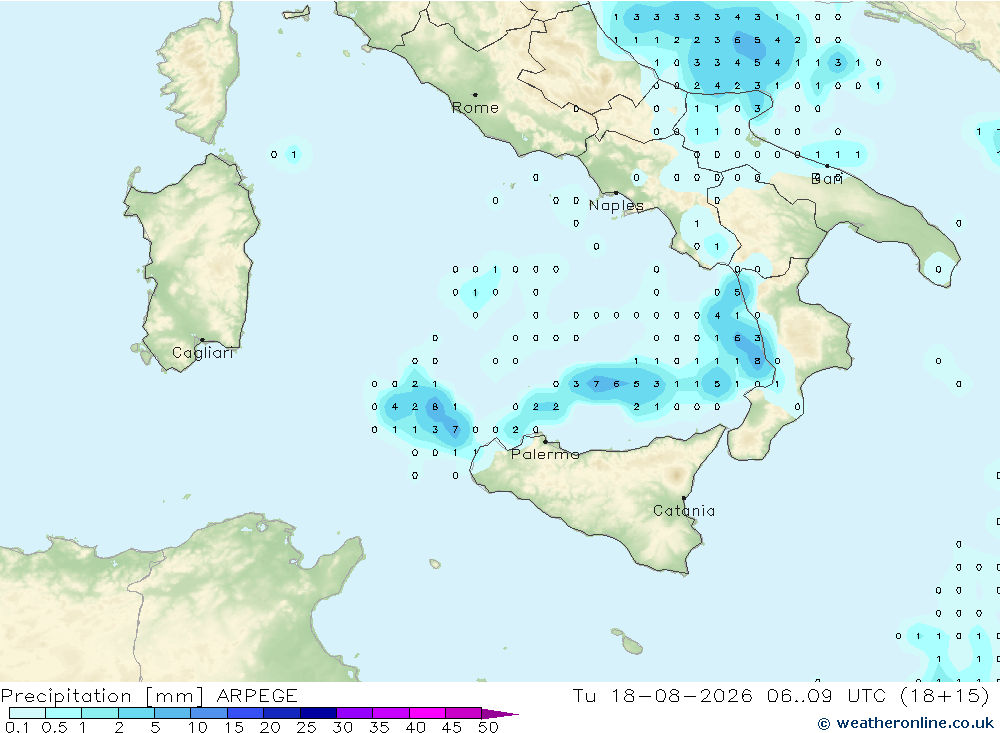
Task: Select the Cagliari label on Sardinia
Action: point(202,353)
